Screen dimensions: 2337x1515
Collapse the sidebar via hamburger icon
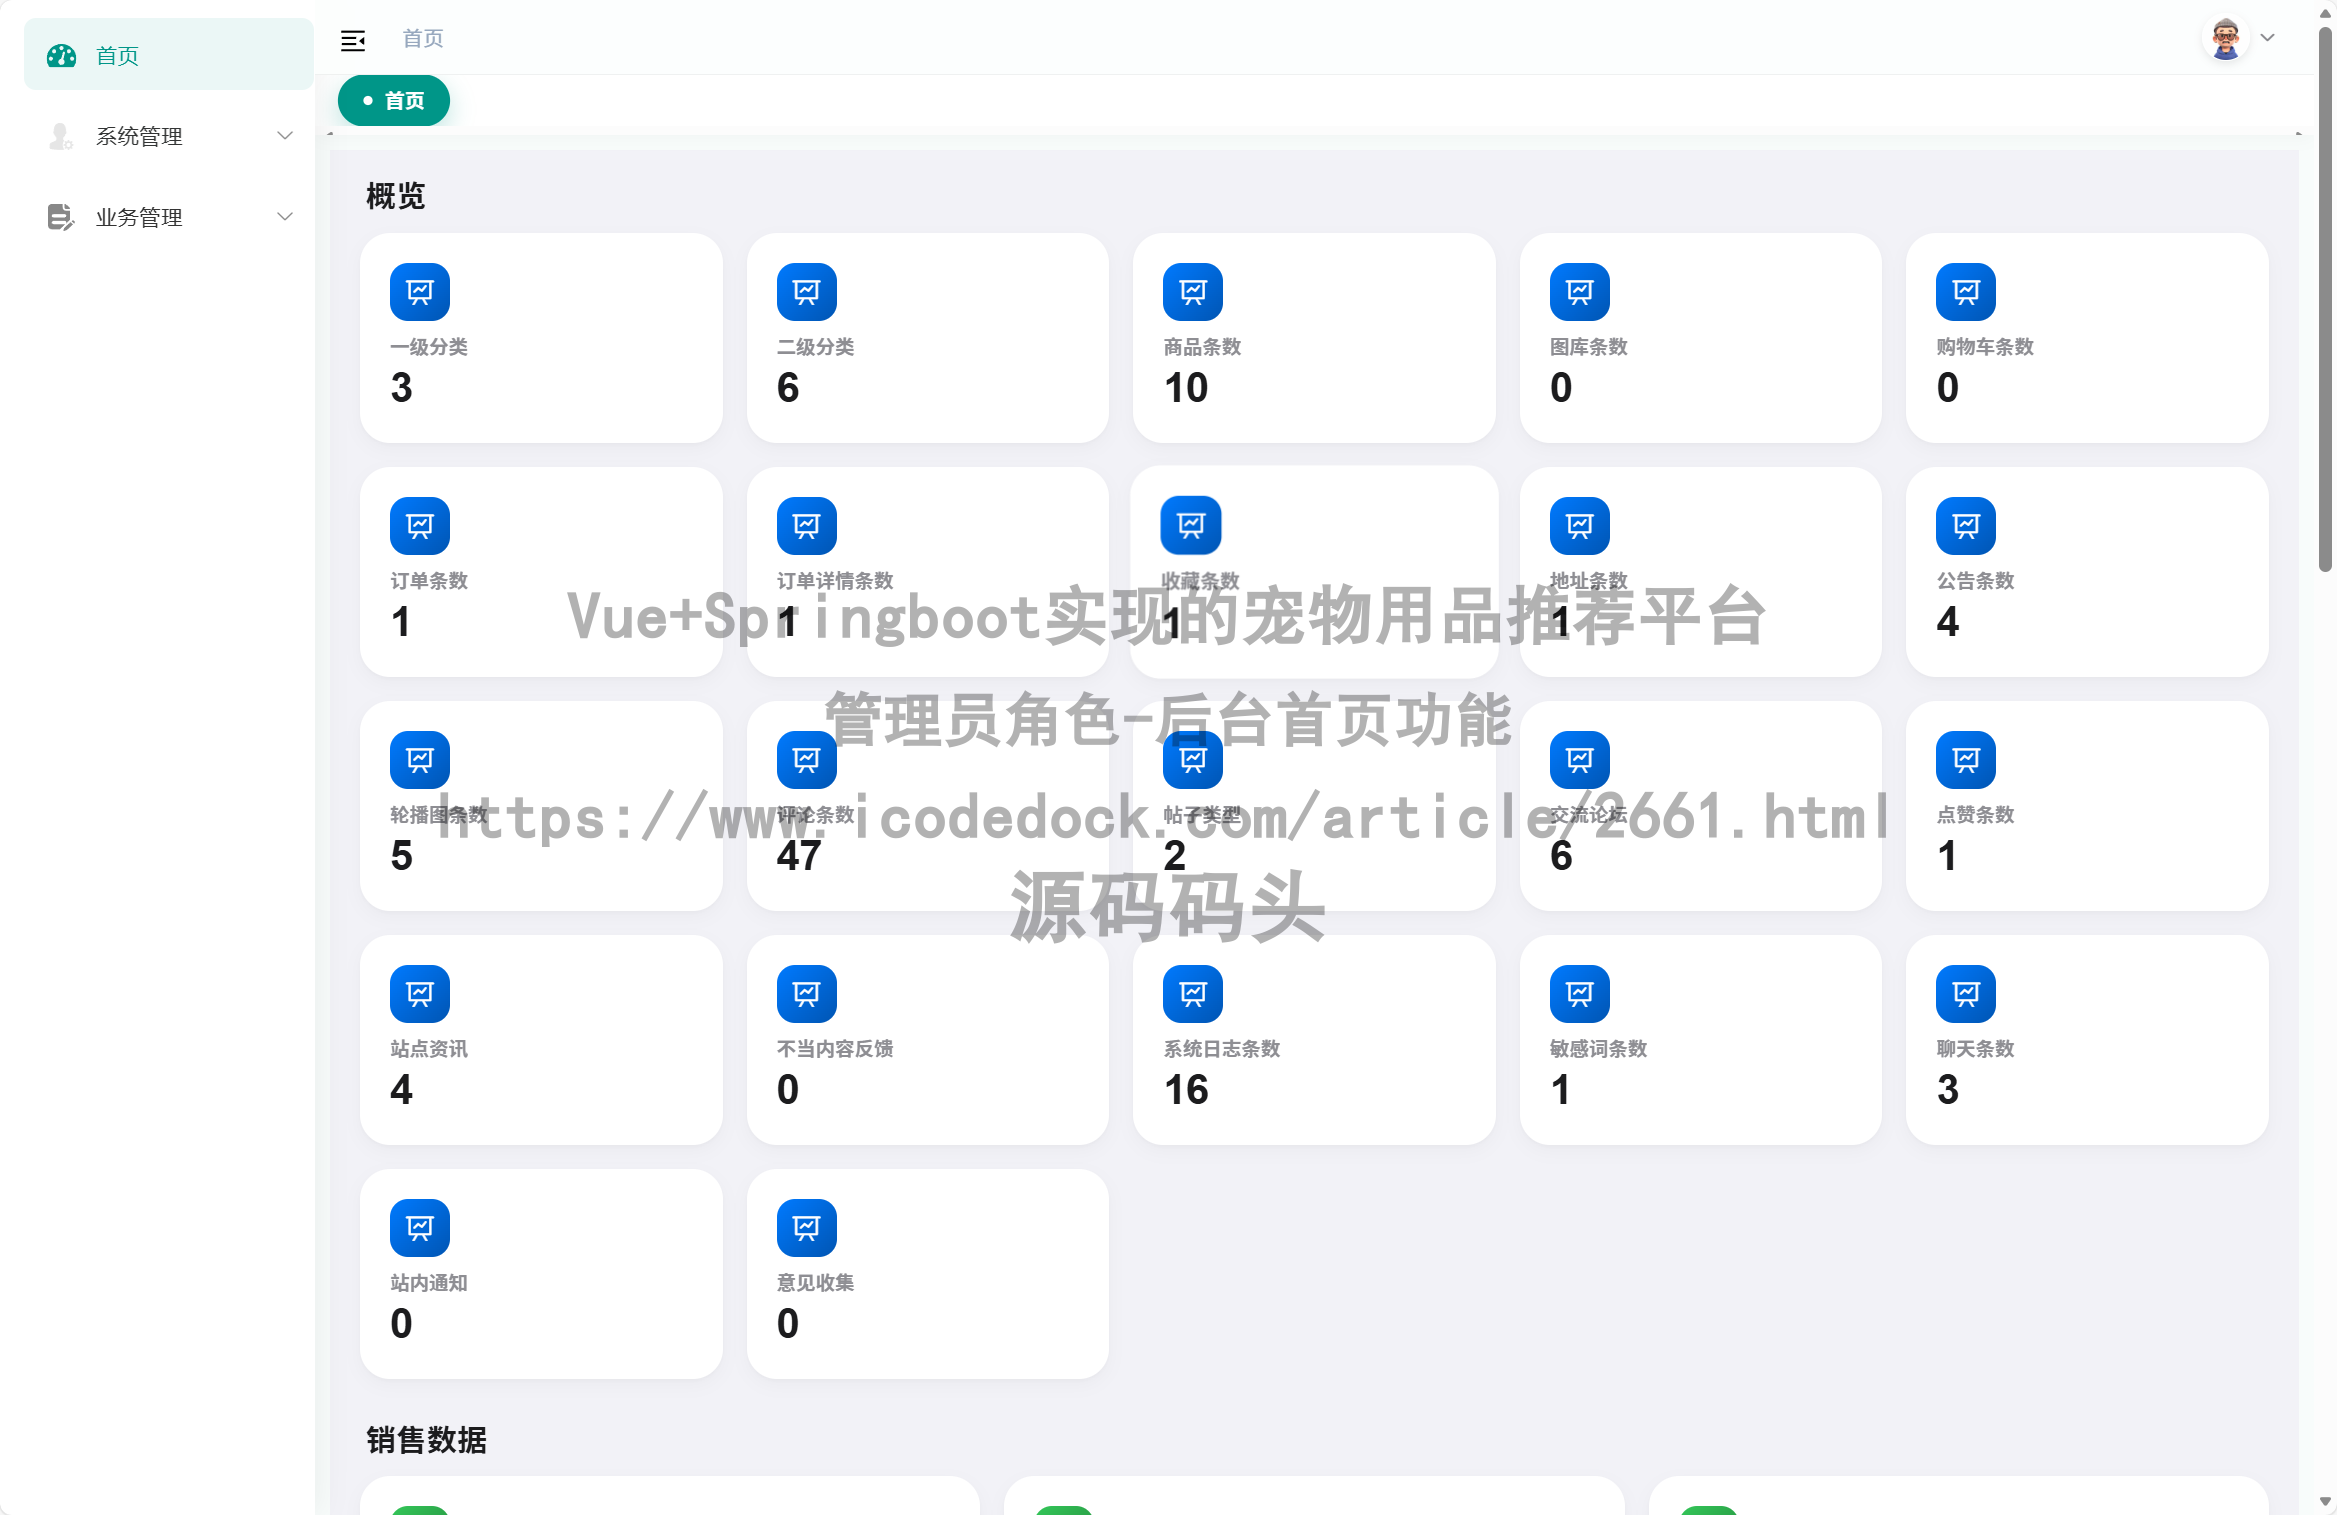(x=353, y=40)
